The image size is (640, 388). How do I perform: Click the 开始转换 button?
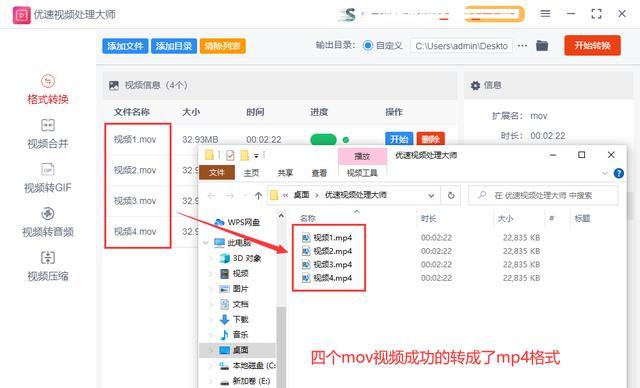click(x=592, y=45)
